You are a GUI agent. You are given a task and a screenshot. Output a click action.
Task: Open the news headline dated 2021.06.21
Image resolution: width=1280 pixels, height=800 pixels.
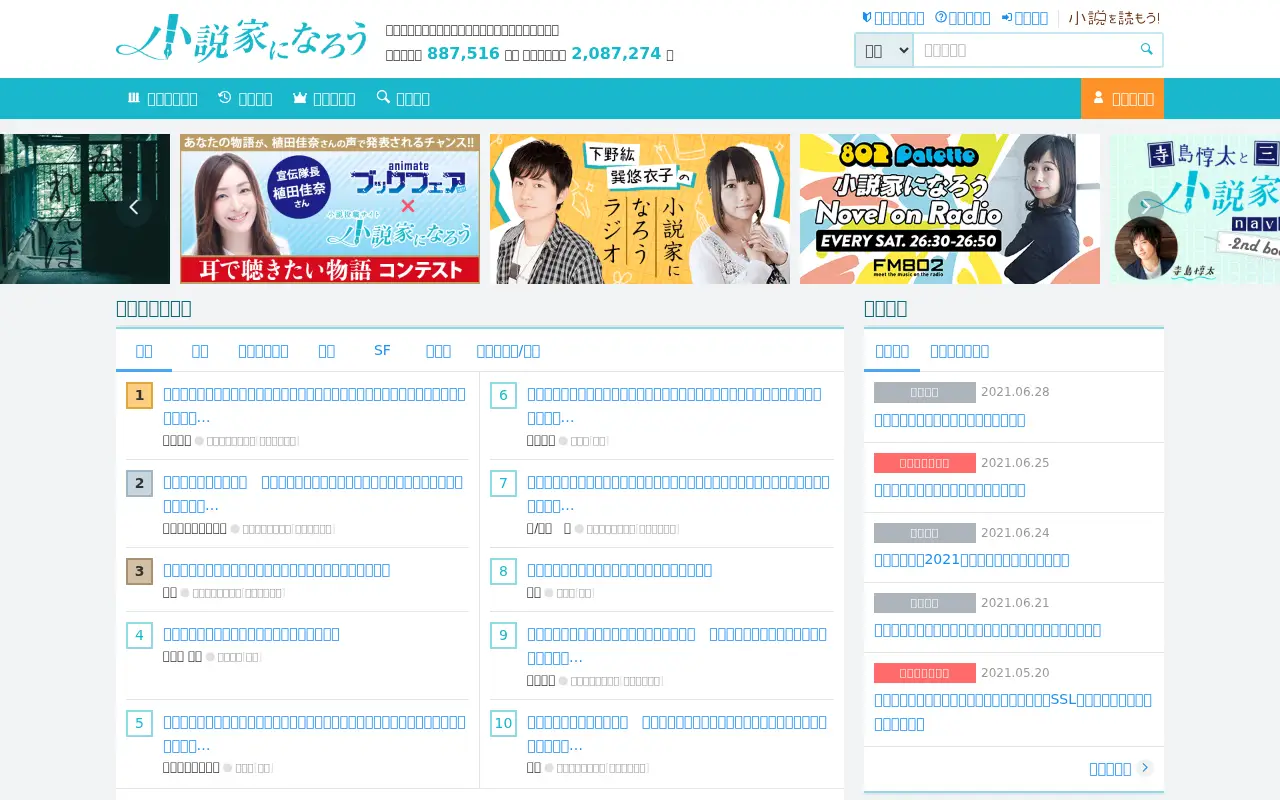[987, 629]
